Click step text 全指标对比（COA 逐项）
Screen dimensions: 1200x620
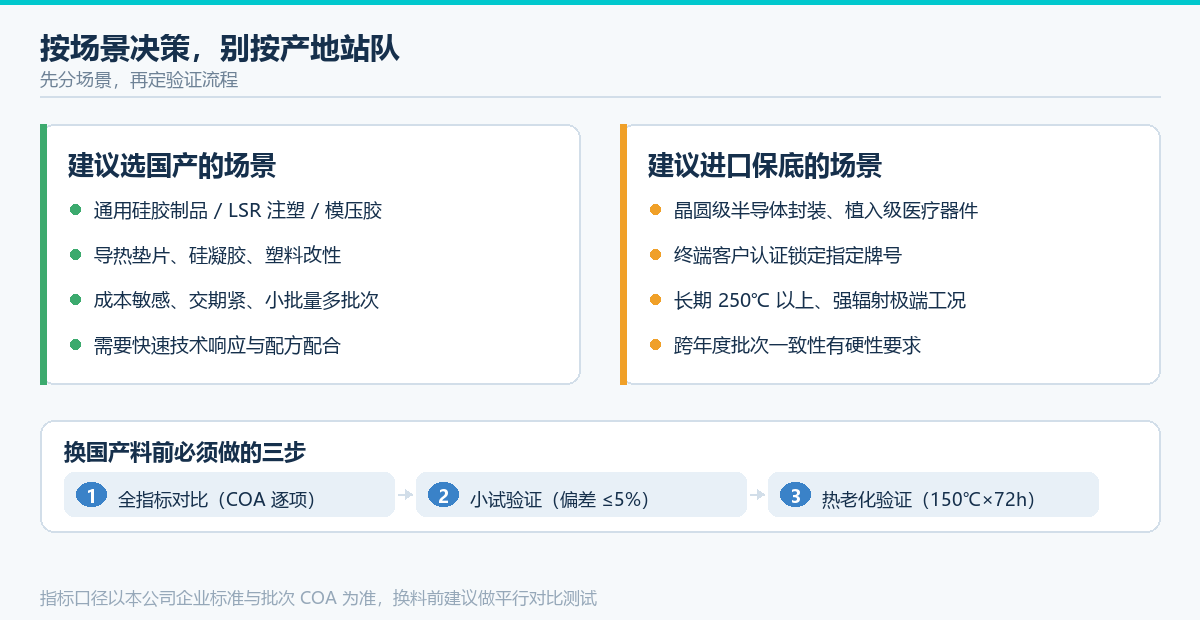217,499
